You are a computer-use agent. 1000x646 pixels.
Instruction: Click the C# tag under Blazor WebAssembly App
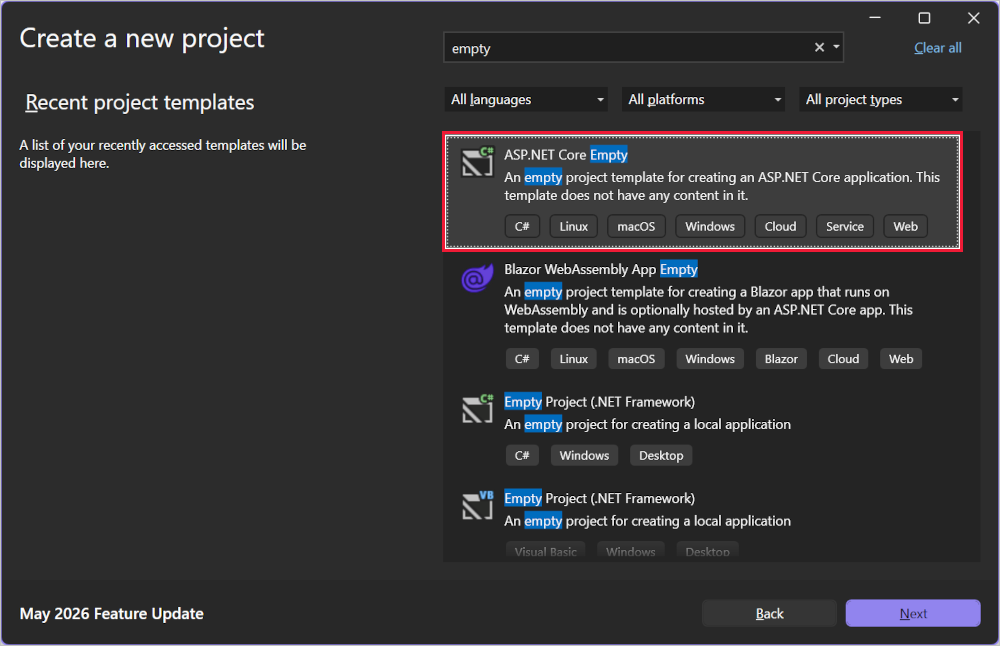tap(522, 359)
